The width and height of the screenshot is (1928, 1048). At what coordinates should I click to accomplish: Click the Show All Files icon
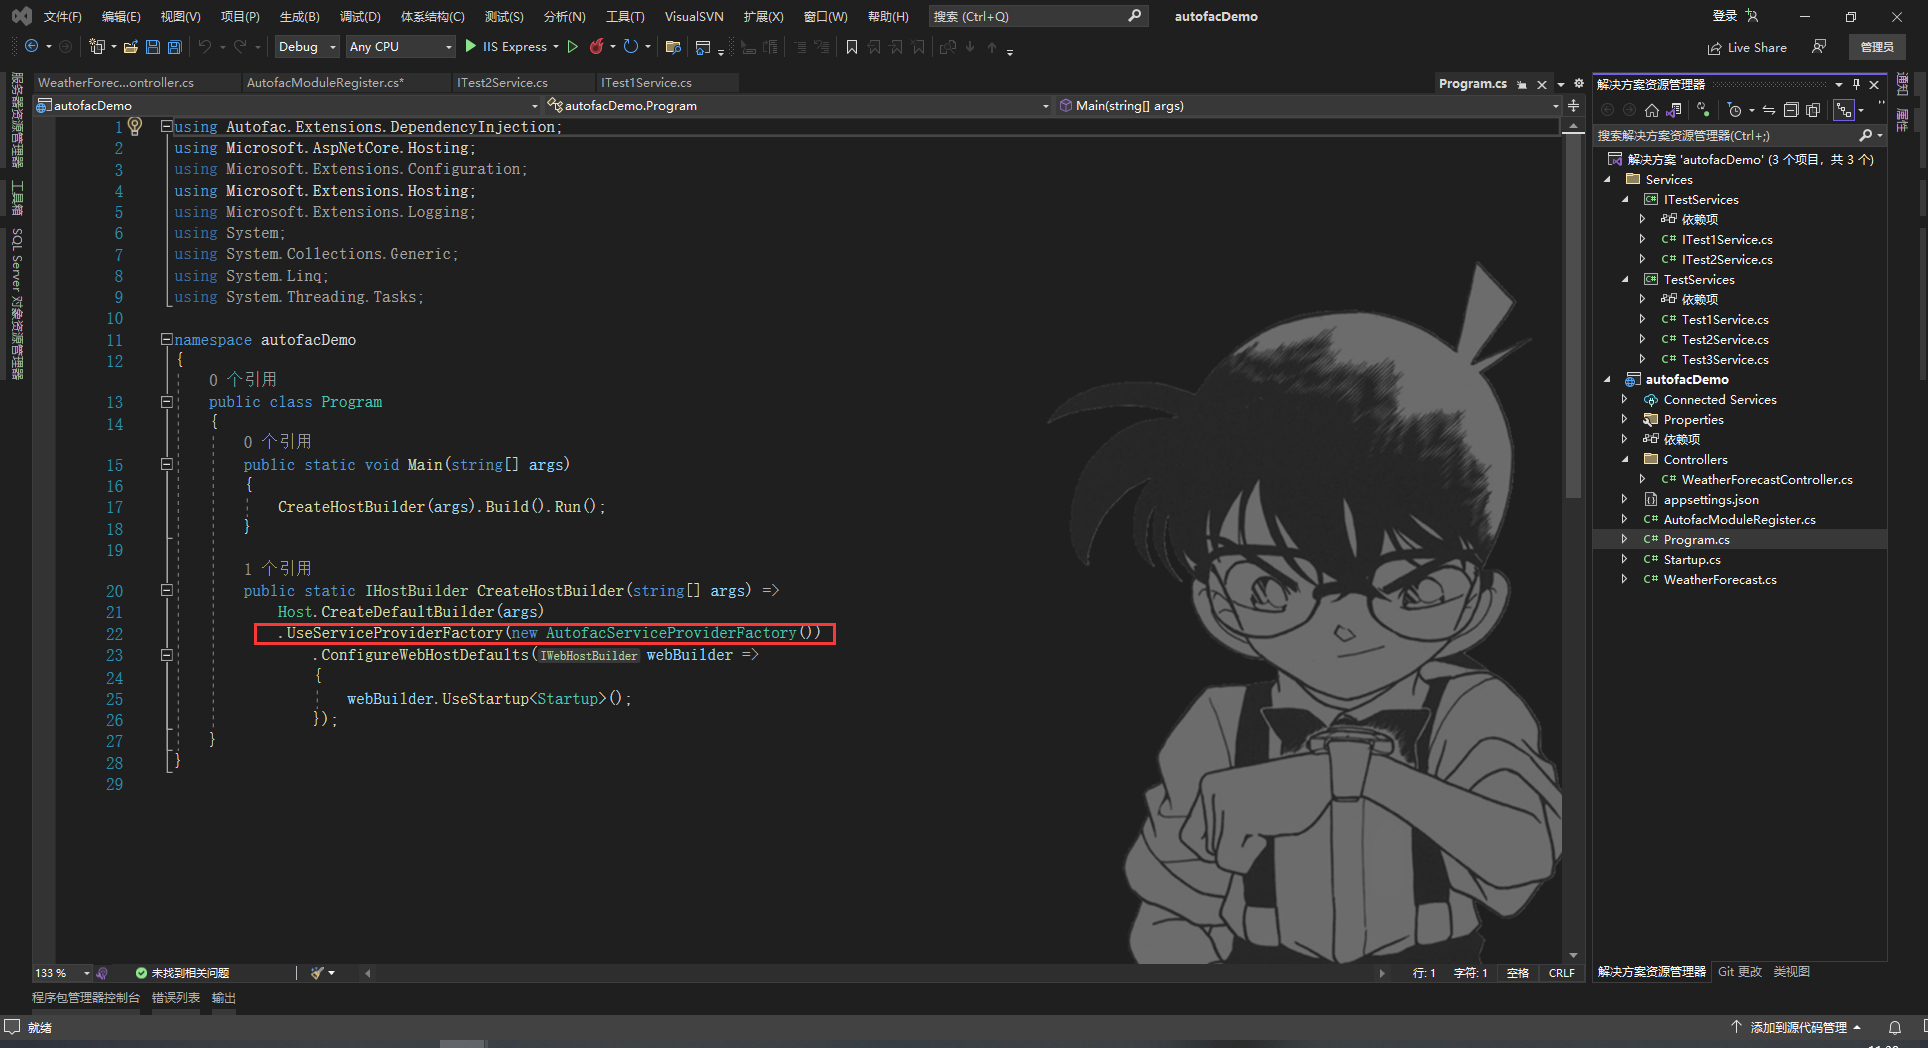coord(1813,110)
